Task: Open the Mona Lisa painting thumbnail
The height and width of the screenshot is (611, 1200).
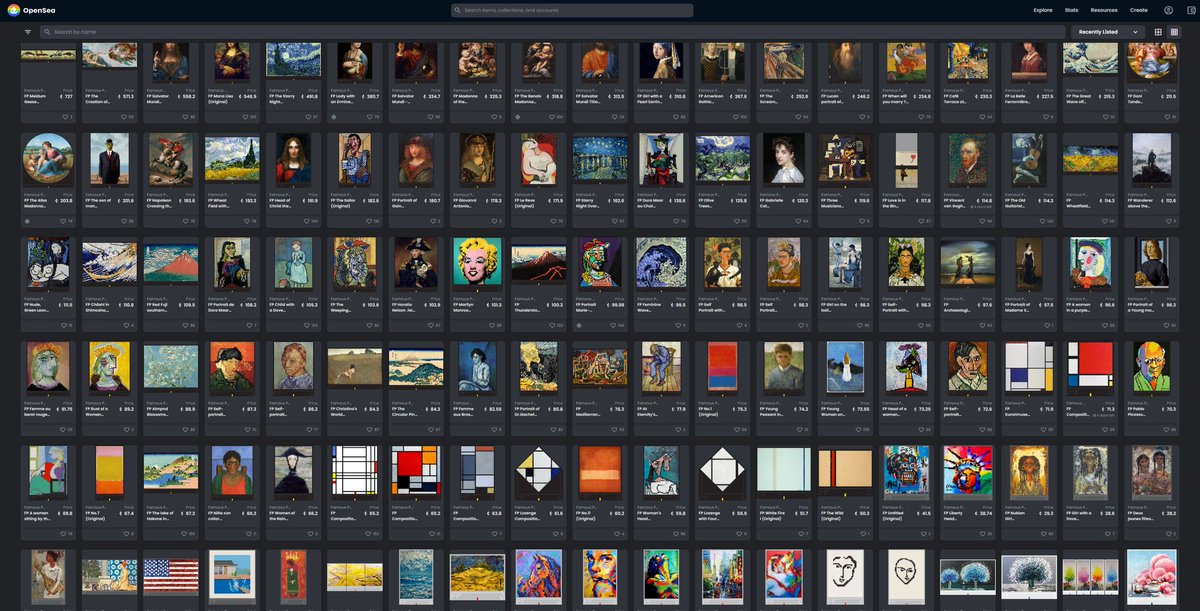Action: coord(232,61)
